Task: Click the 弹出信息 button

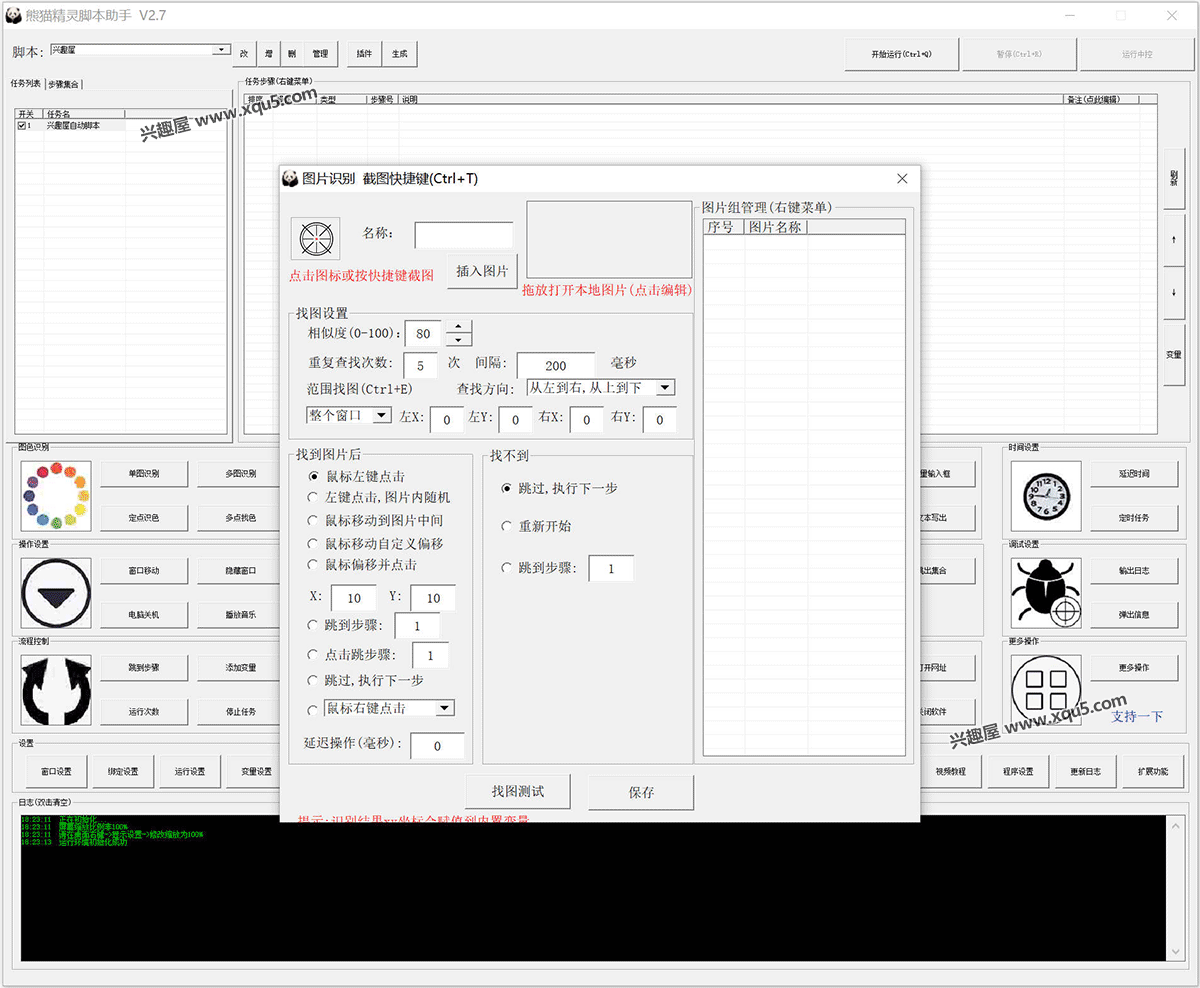Action: click(1134, 614)
